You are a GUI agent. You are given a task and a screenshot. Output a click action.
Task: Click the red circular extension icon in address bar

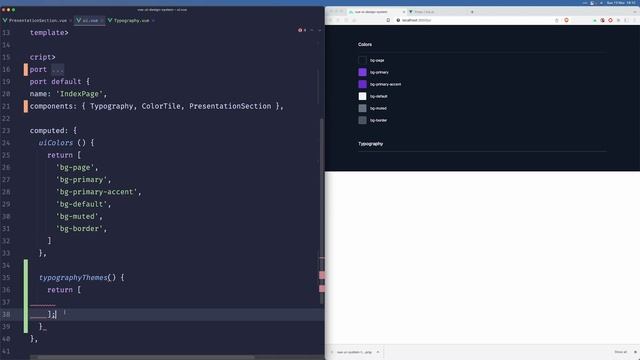pyautogui.click(x=566, y=20)
